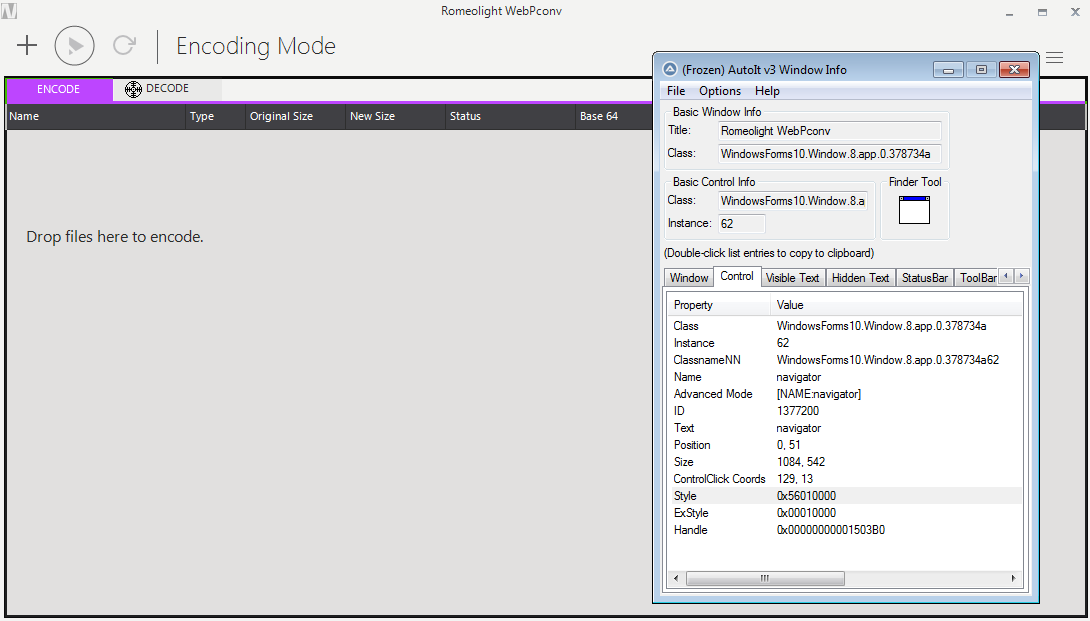This screenshot has height=621, width=1090.
Task: Switch to the DECODE tab
Action: click(167, 89)
